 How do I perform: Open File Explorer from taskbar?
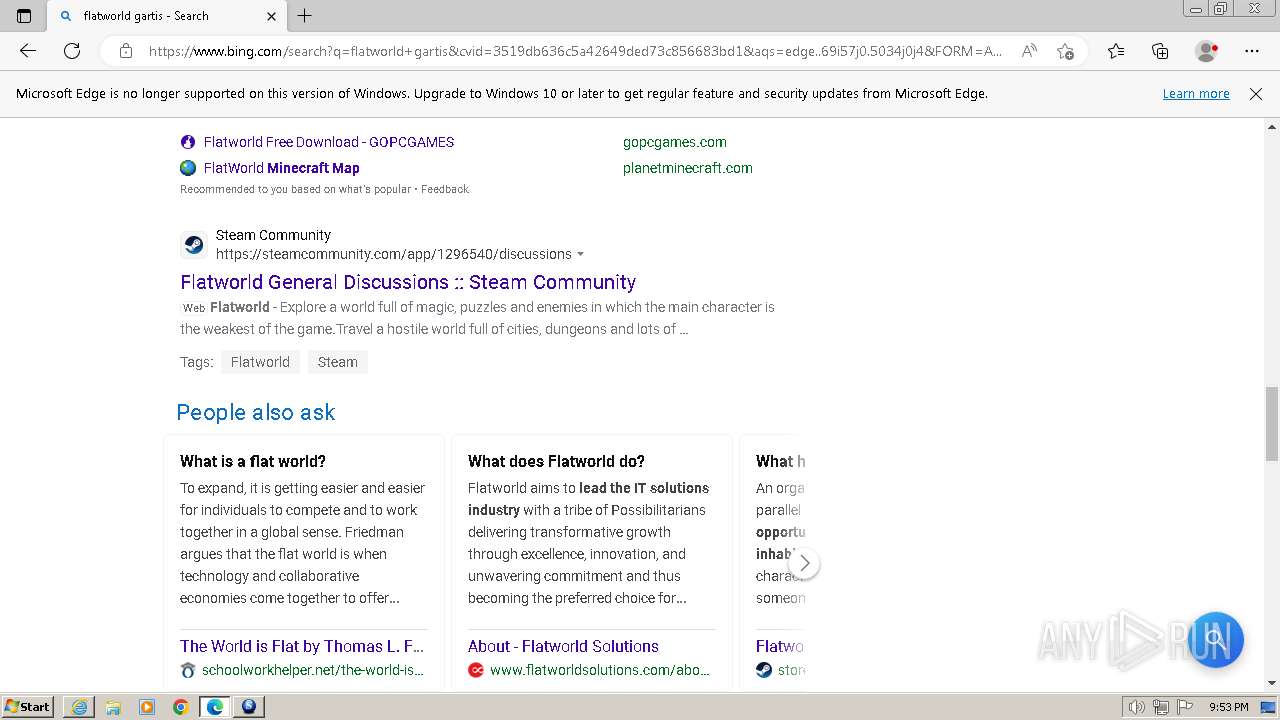113,707
